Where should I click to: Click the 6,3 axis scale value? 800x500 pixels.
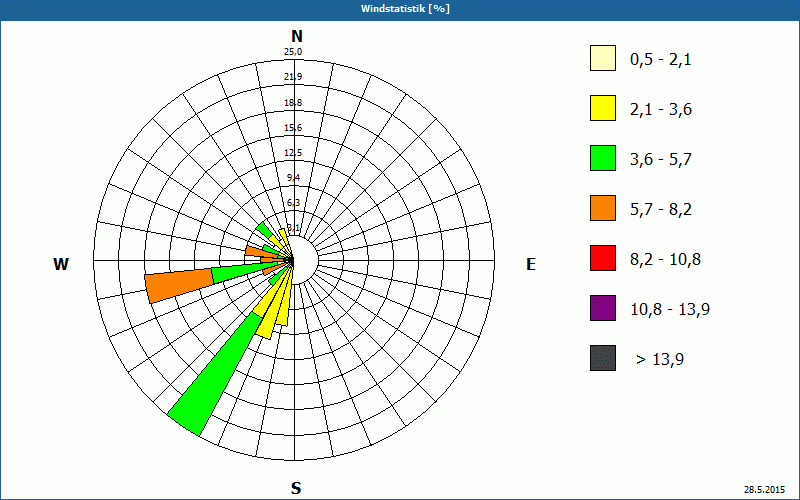click(293, 203)
